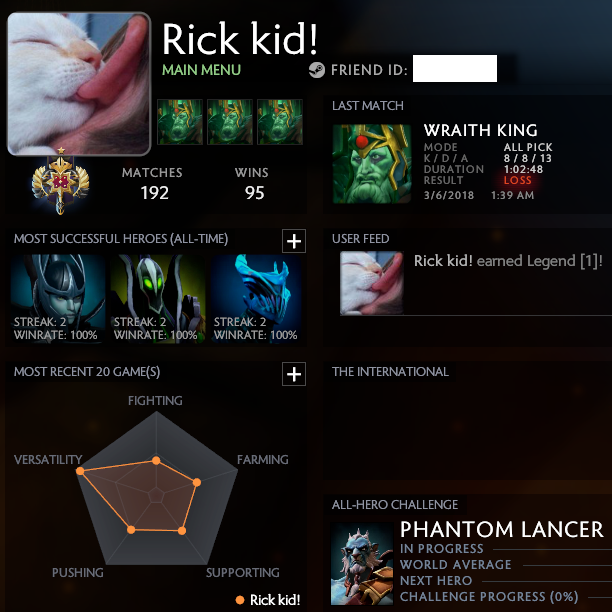Expand the Most Successful Heroes panel
612x612 pixels.
pyautogui.click(x=294, y=241)
